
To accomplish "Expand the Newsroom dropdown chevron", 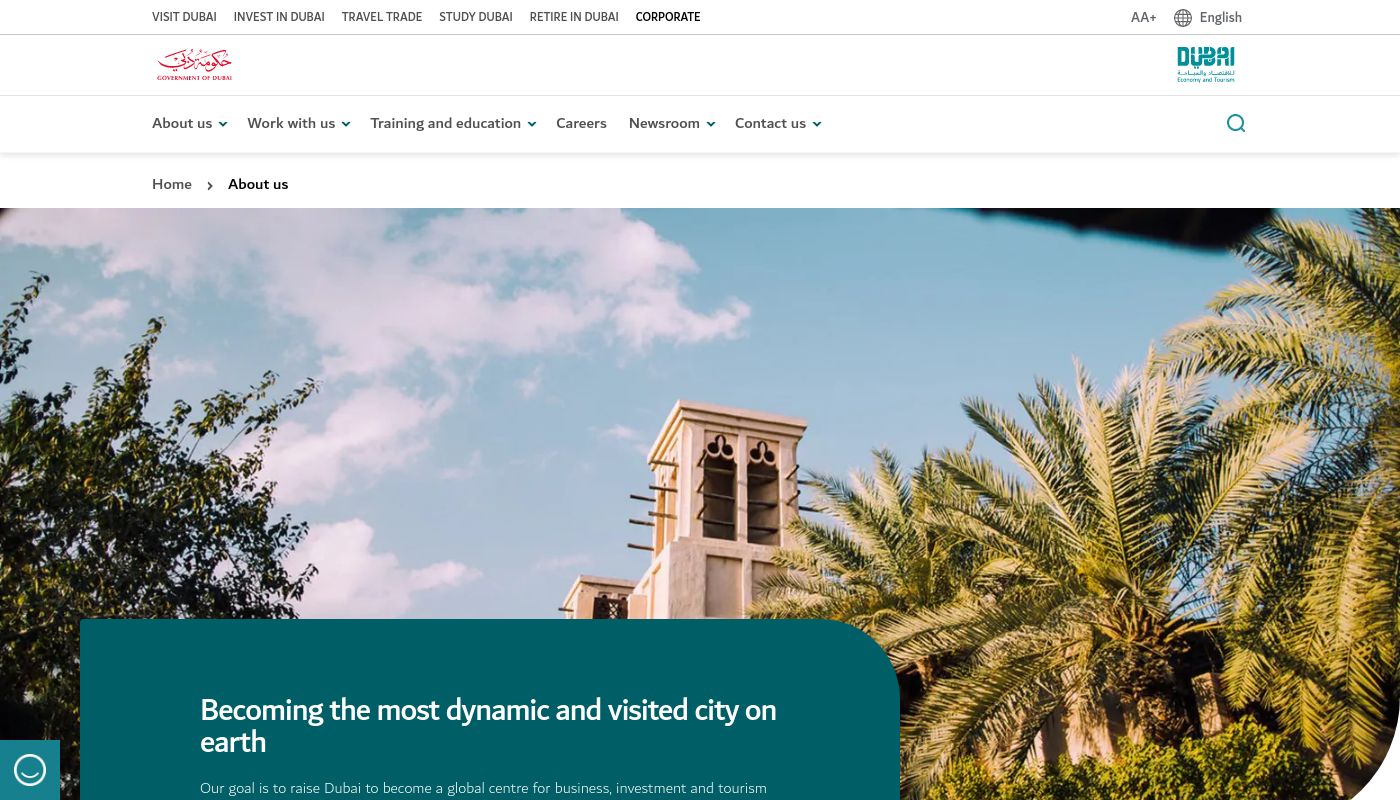I will (x=711, y=124).
